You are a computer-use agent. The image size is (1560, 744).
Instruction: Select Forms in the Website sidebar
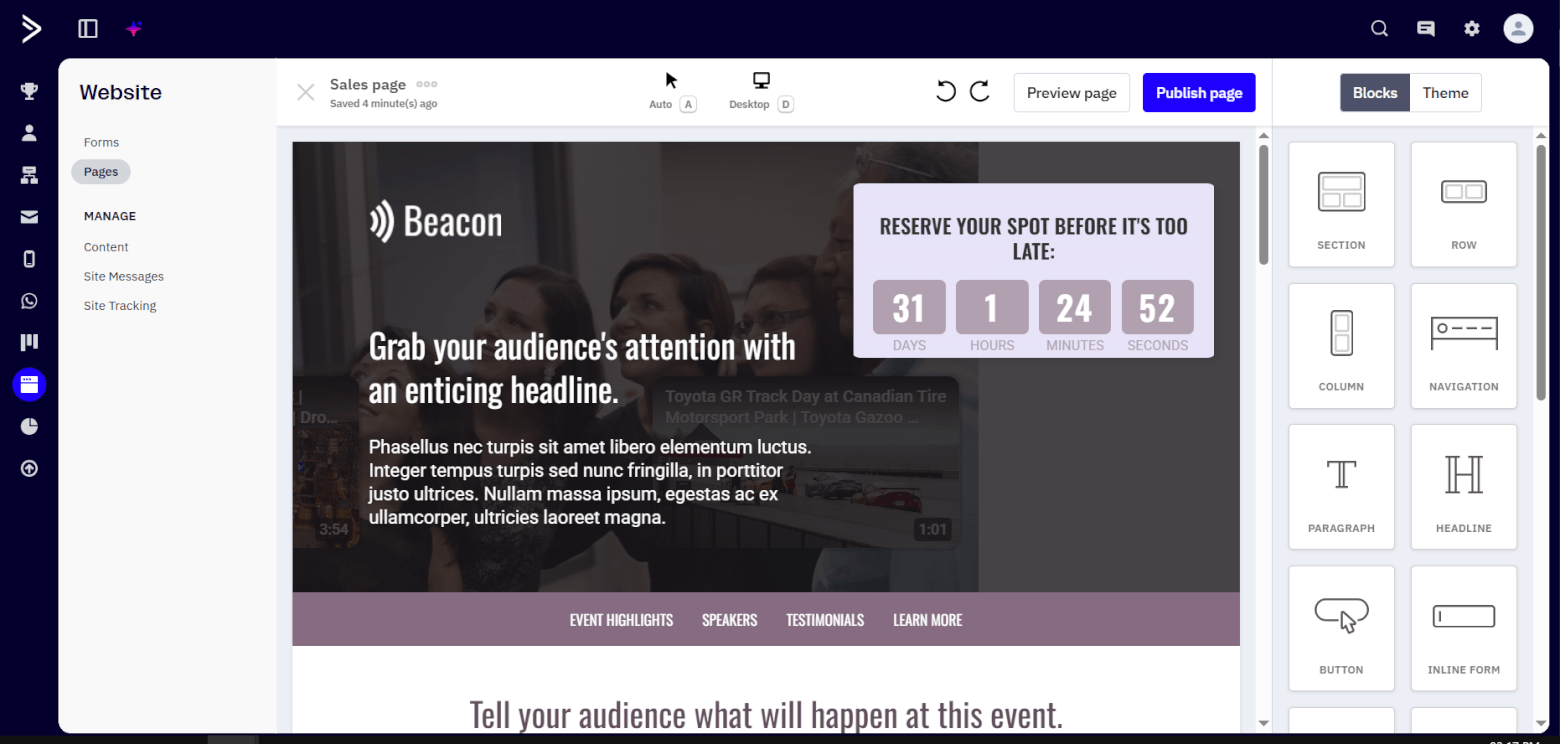click(x=100, y=141)
